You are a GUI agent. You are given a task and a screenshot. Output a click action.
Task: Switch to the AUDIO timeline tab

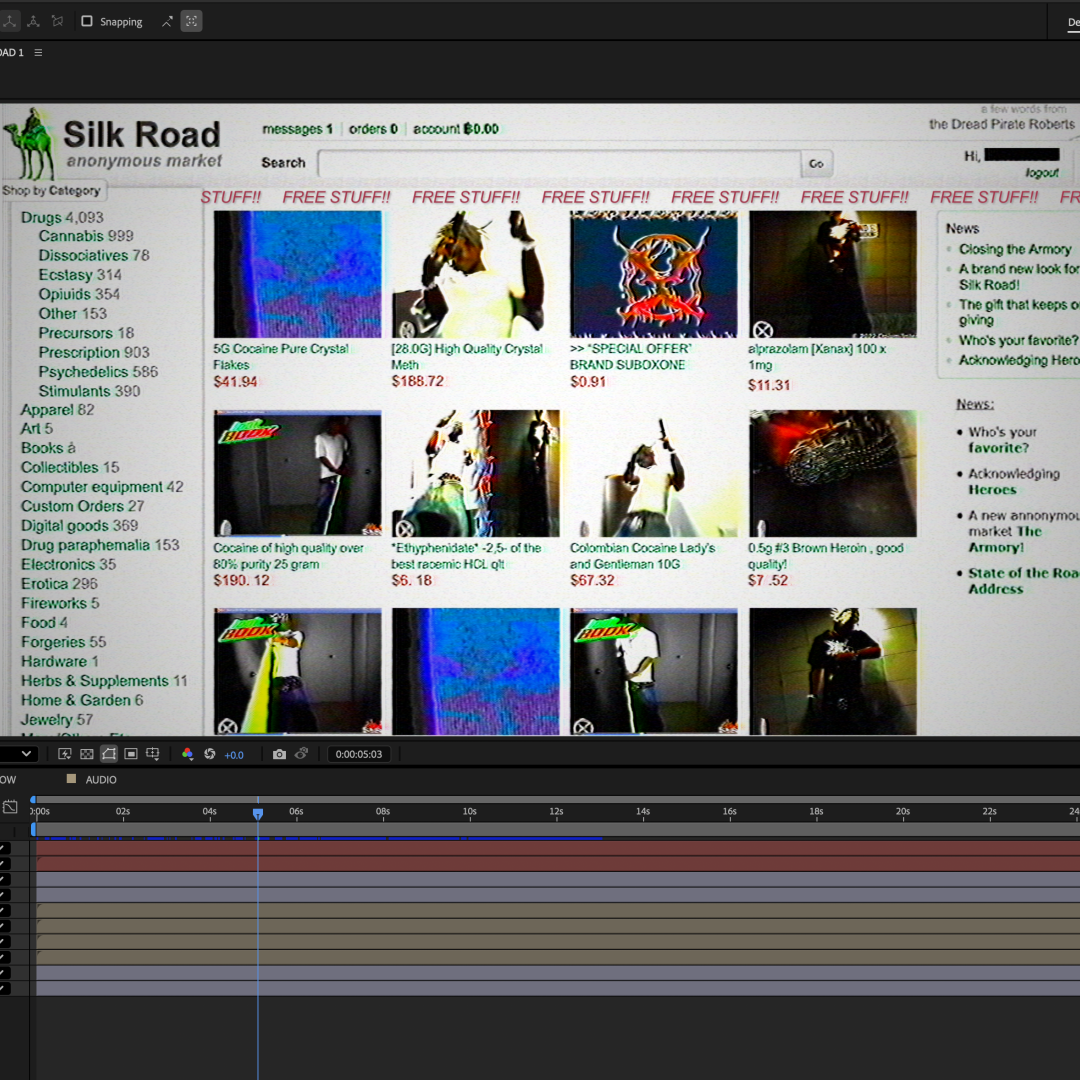(101, 780)
